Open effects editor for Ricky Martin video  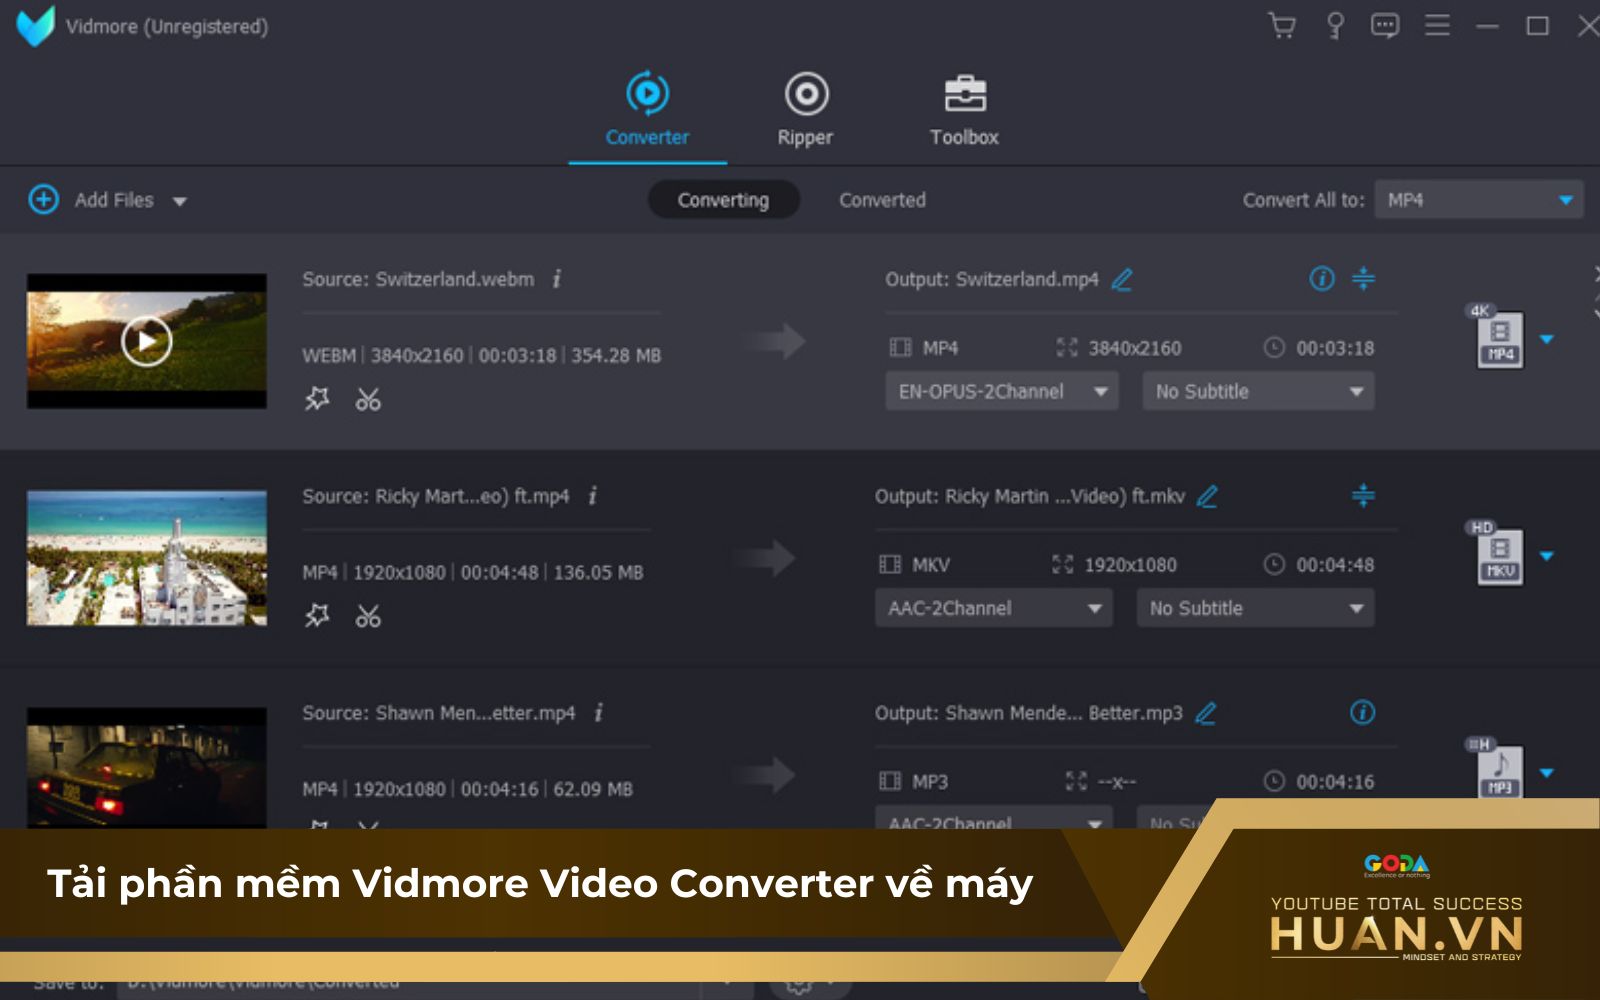317,615
